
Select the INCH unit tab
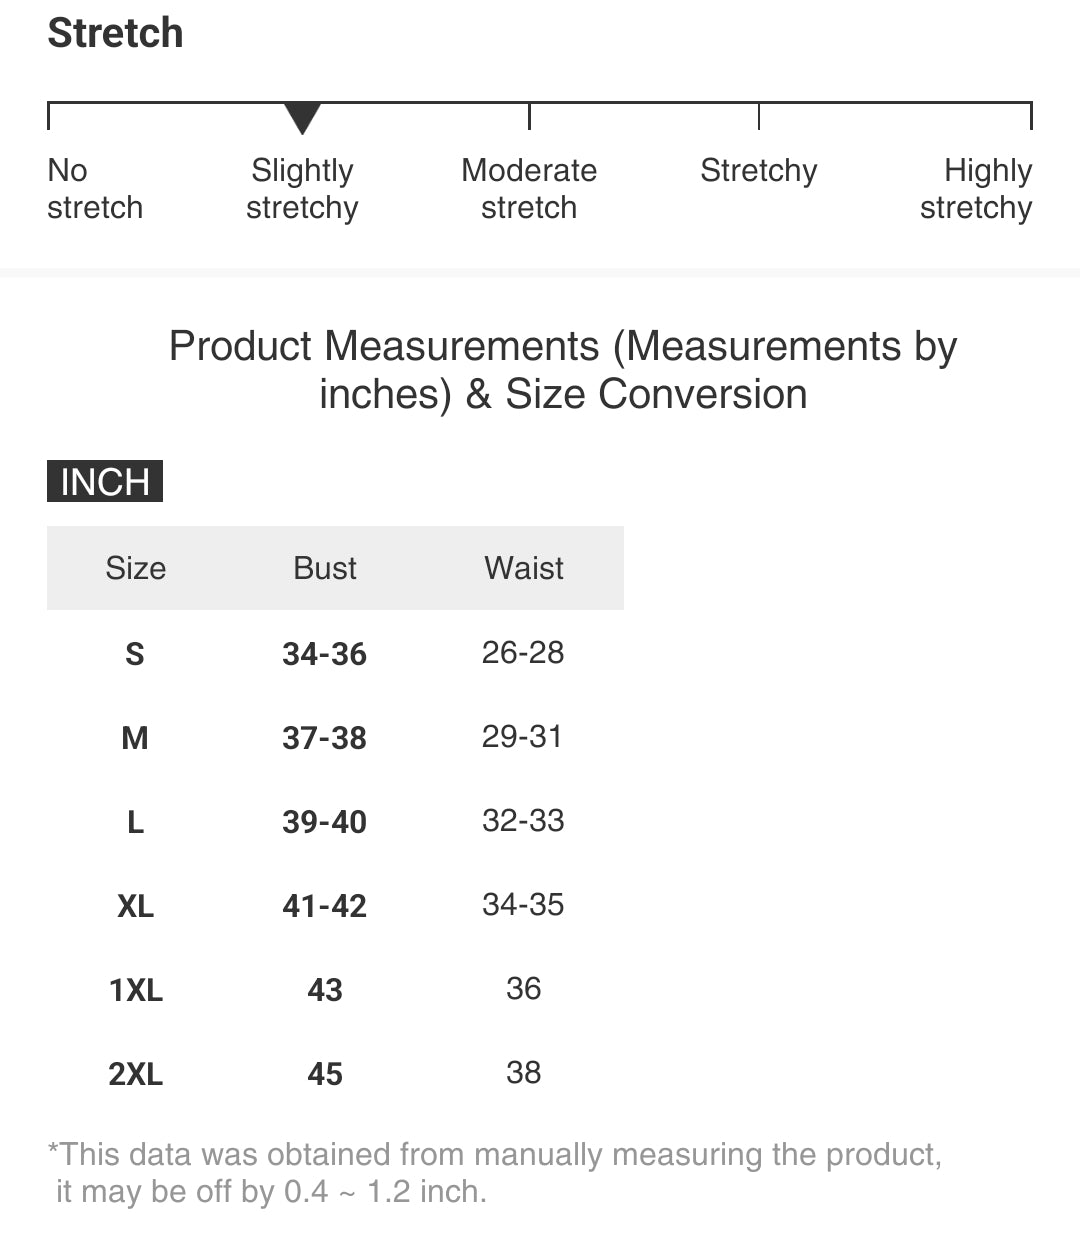(105, 482)
